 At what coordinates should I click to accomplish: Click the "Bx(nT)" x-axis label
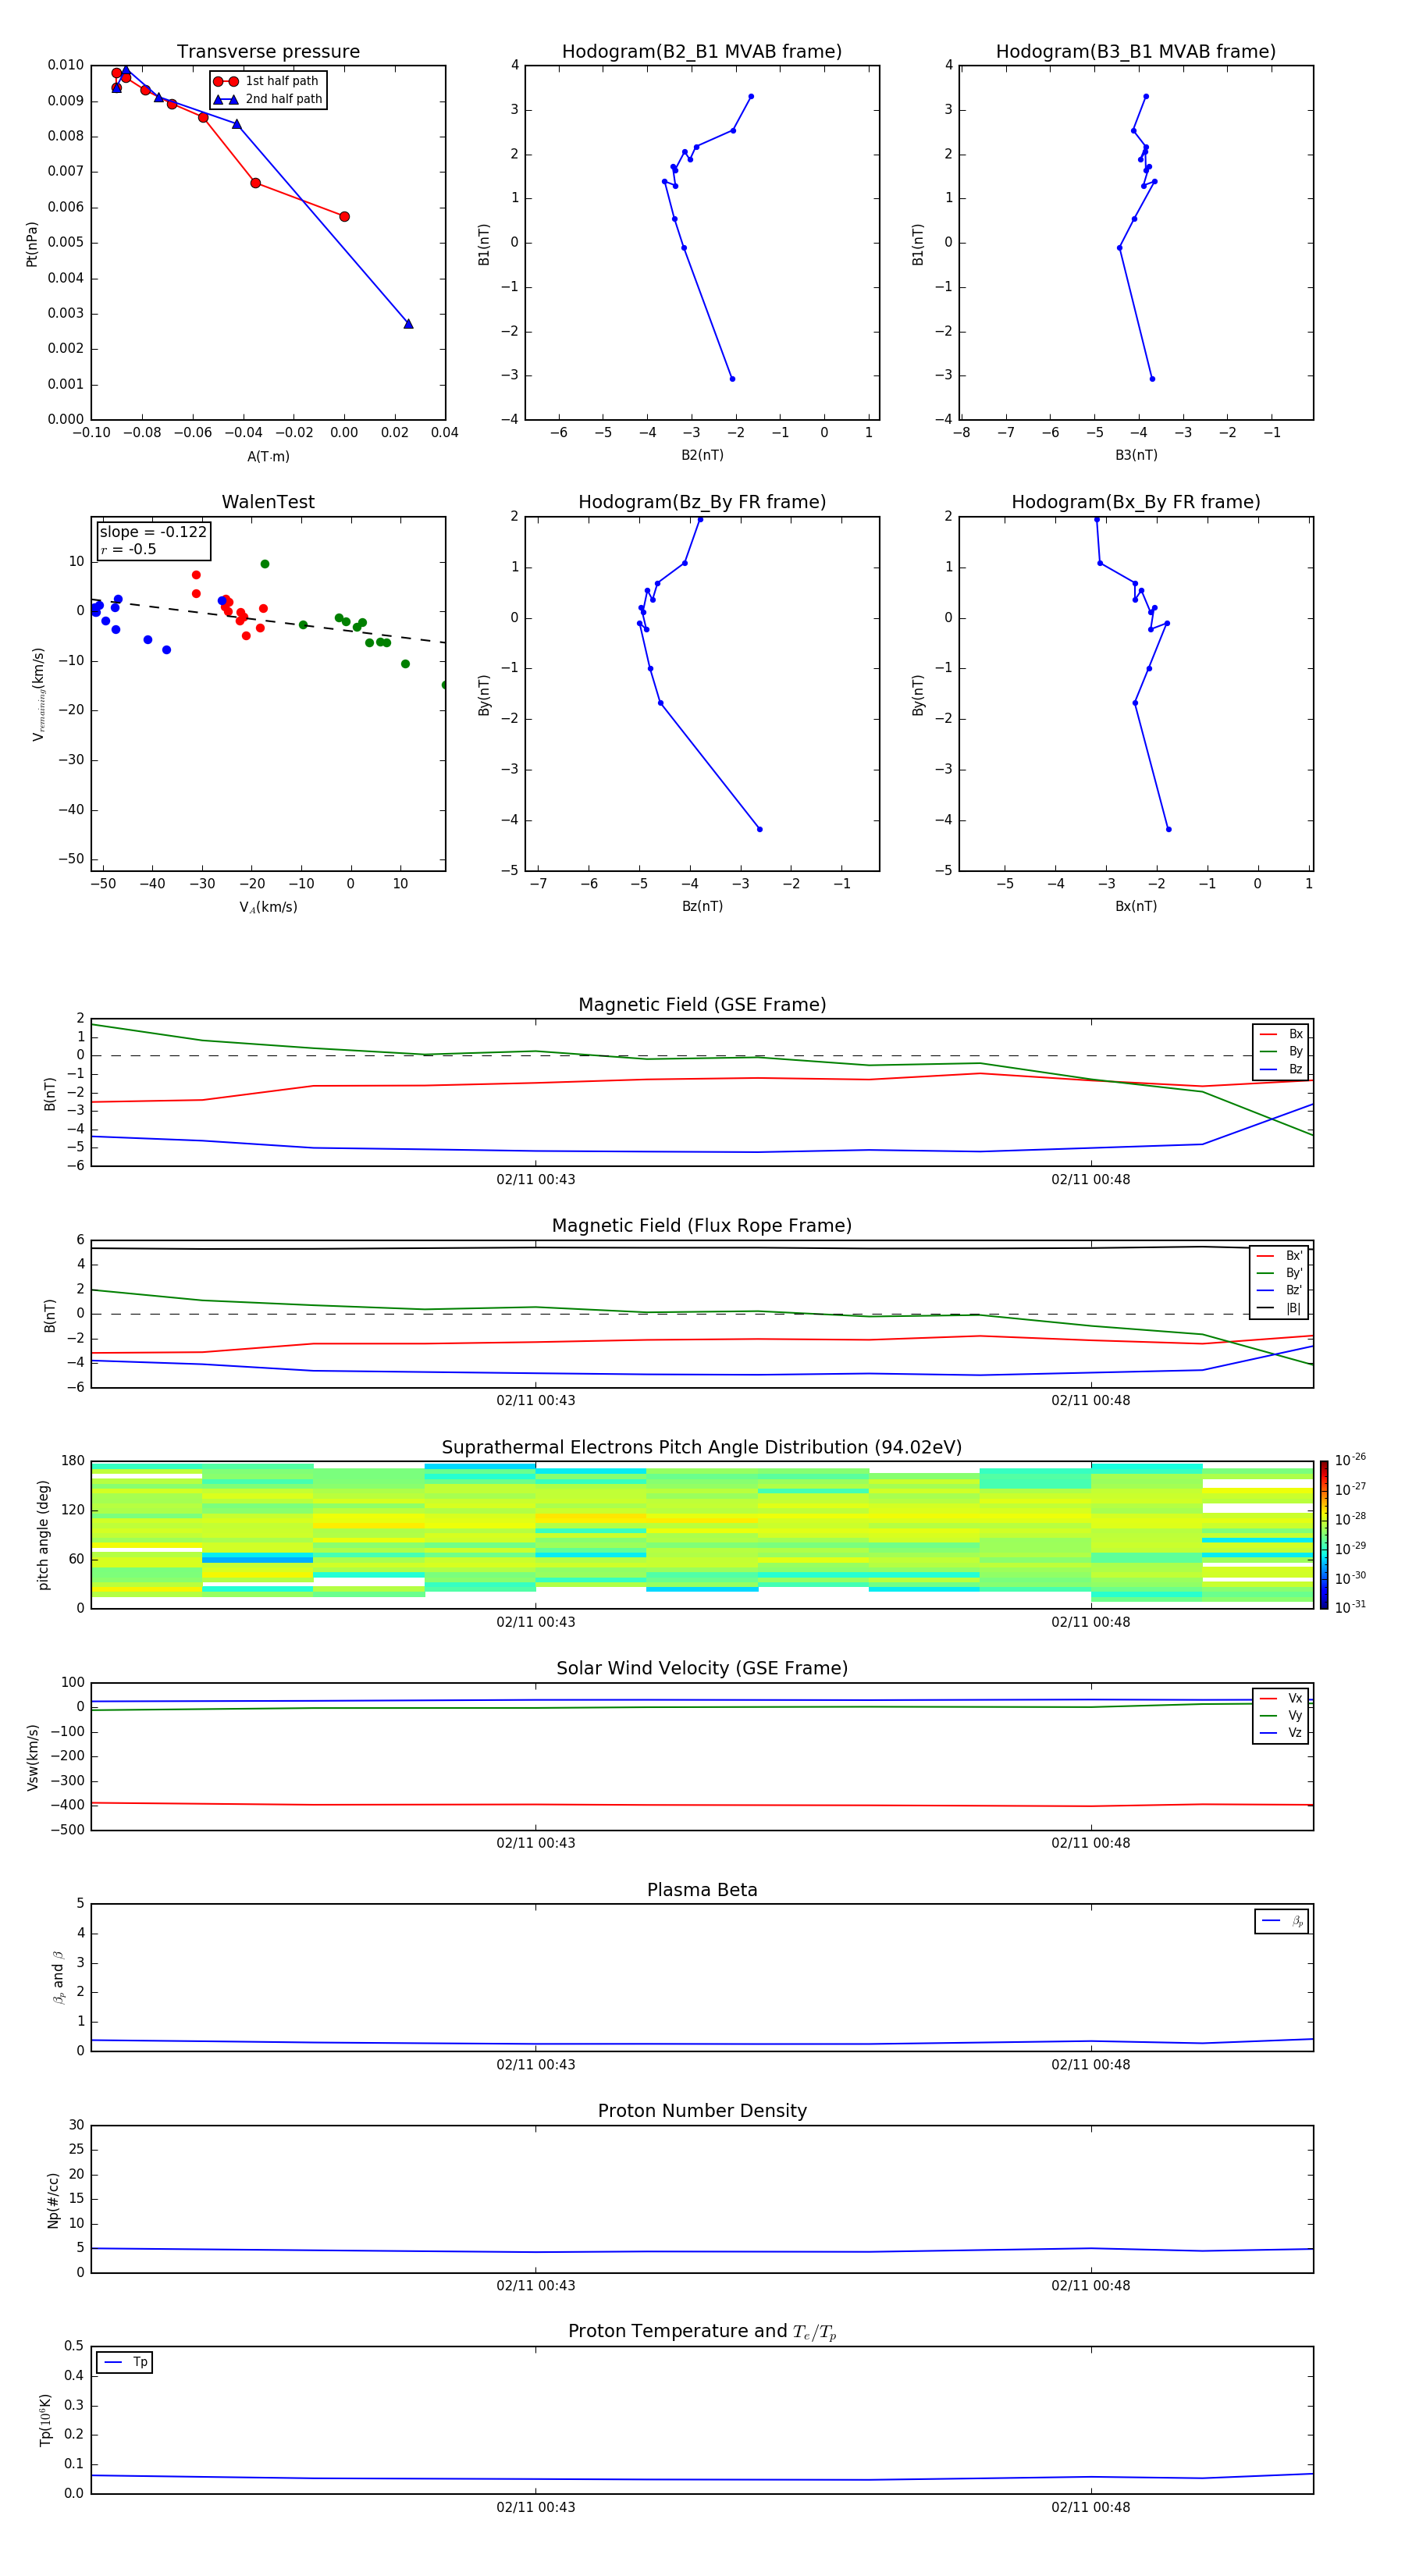(1136, 906)
